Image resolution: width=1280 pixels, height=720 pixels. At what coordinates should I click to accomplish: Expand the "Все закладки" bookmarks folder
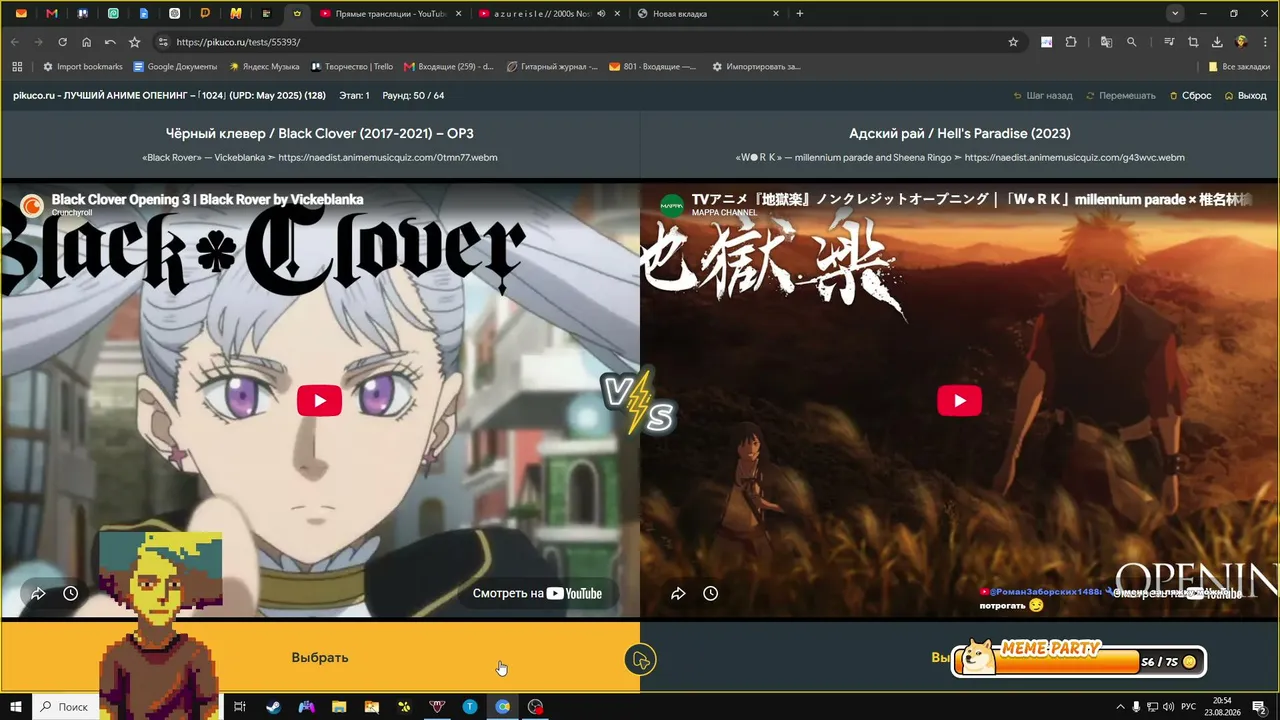(1239, 67)
